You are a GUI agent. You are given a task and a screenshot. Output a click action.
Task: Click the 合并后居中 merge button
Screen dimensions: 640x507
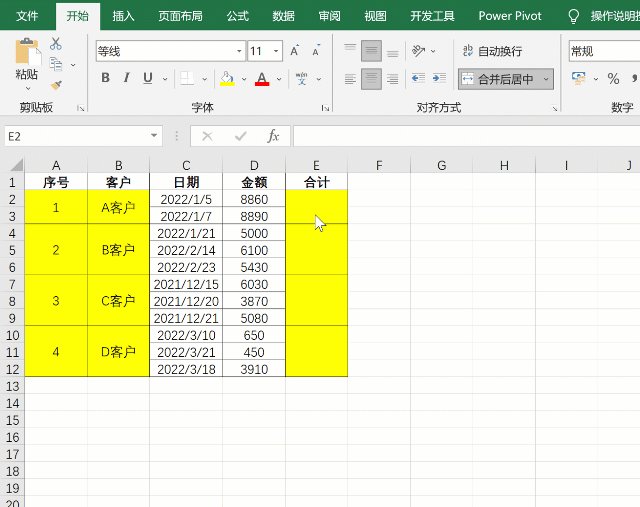[498, 78]
